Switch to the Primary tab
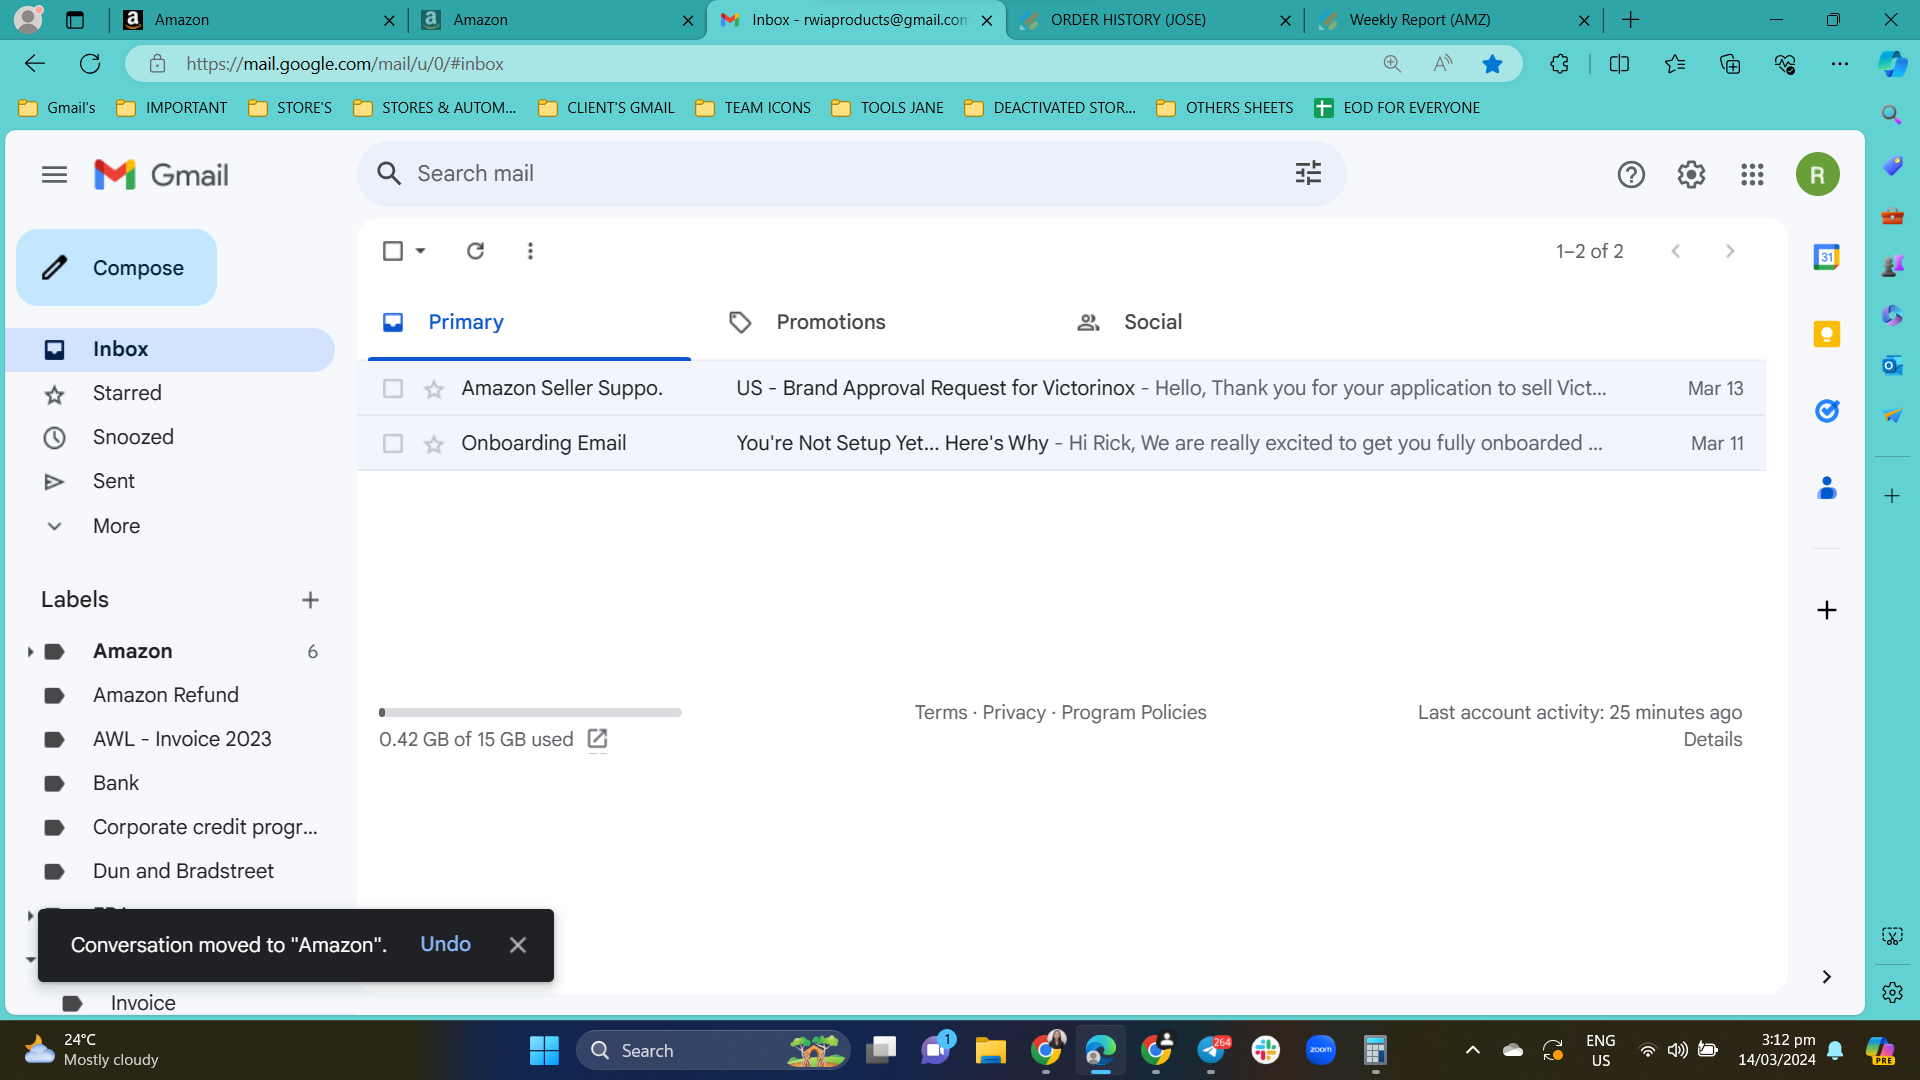The height and width of the screenshot is (1080, 1920). (x=529, y=322)
